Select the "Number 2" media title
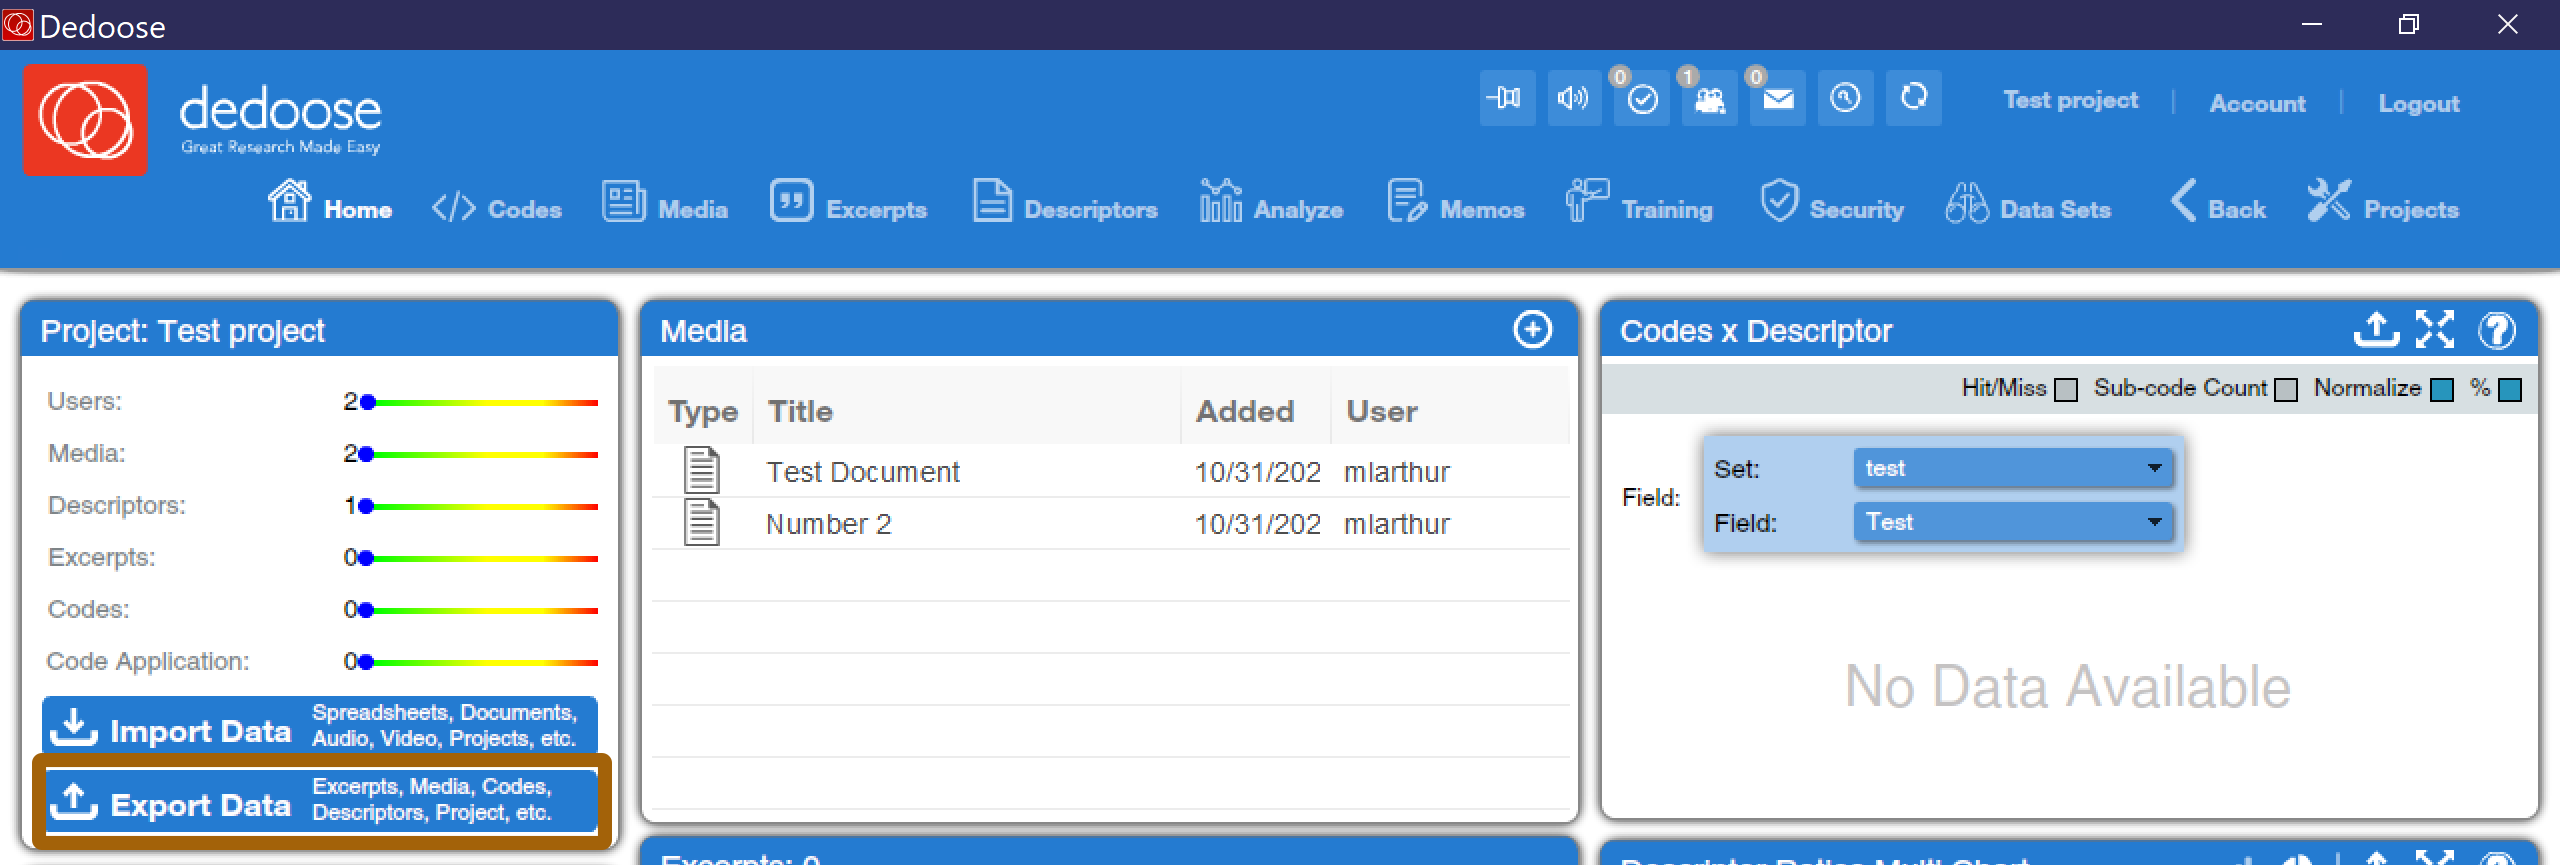This screenshot has width=2560, height=865. [828, 524]
